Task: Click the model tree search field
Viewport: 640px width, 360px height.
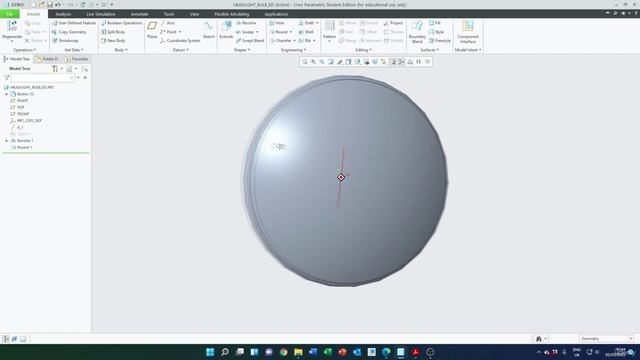Action: point(42,78)
